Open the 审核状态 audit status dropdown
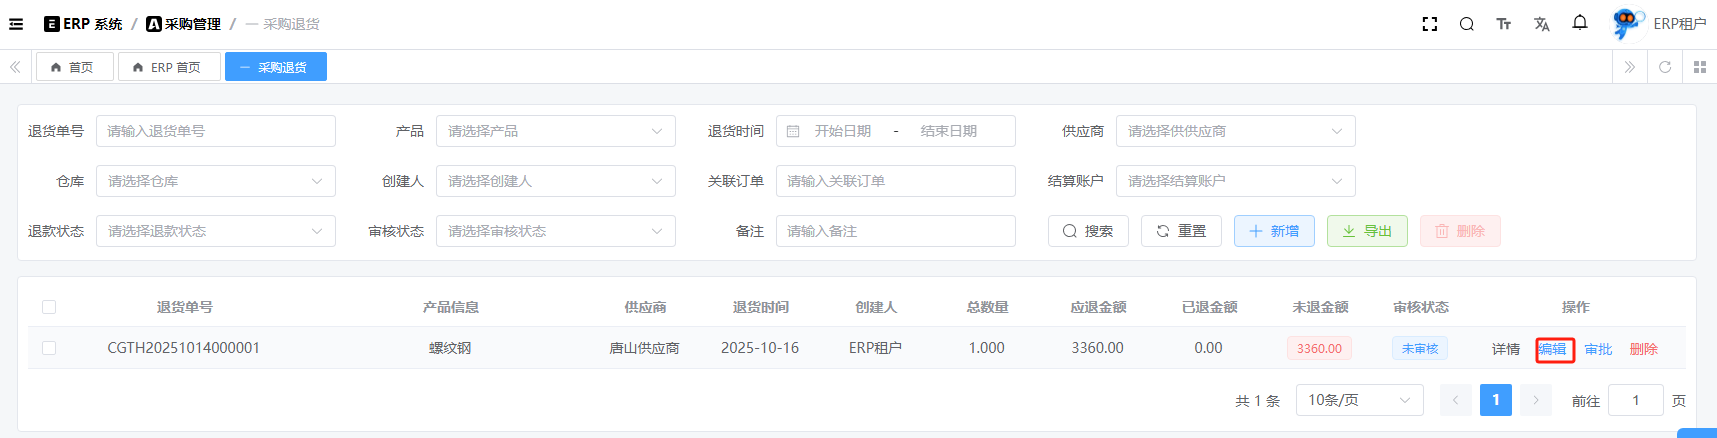Screen dimensions: 1717x438 click(555, 231)
